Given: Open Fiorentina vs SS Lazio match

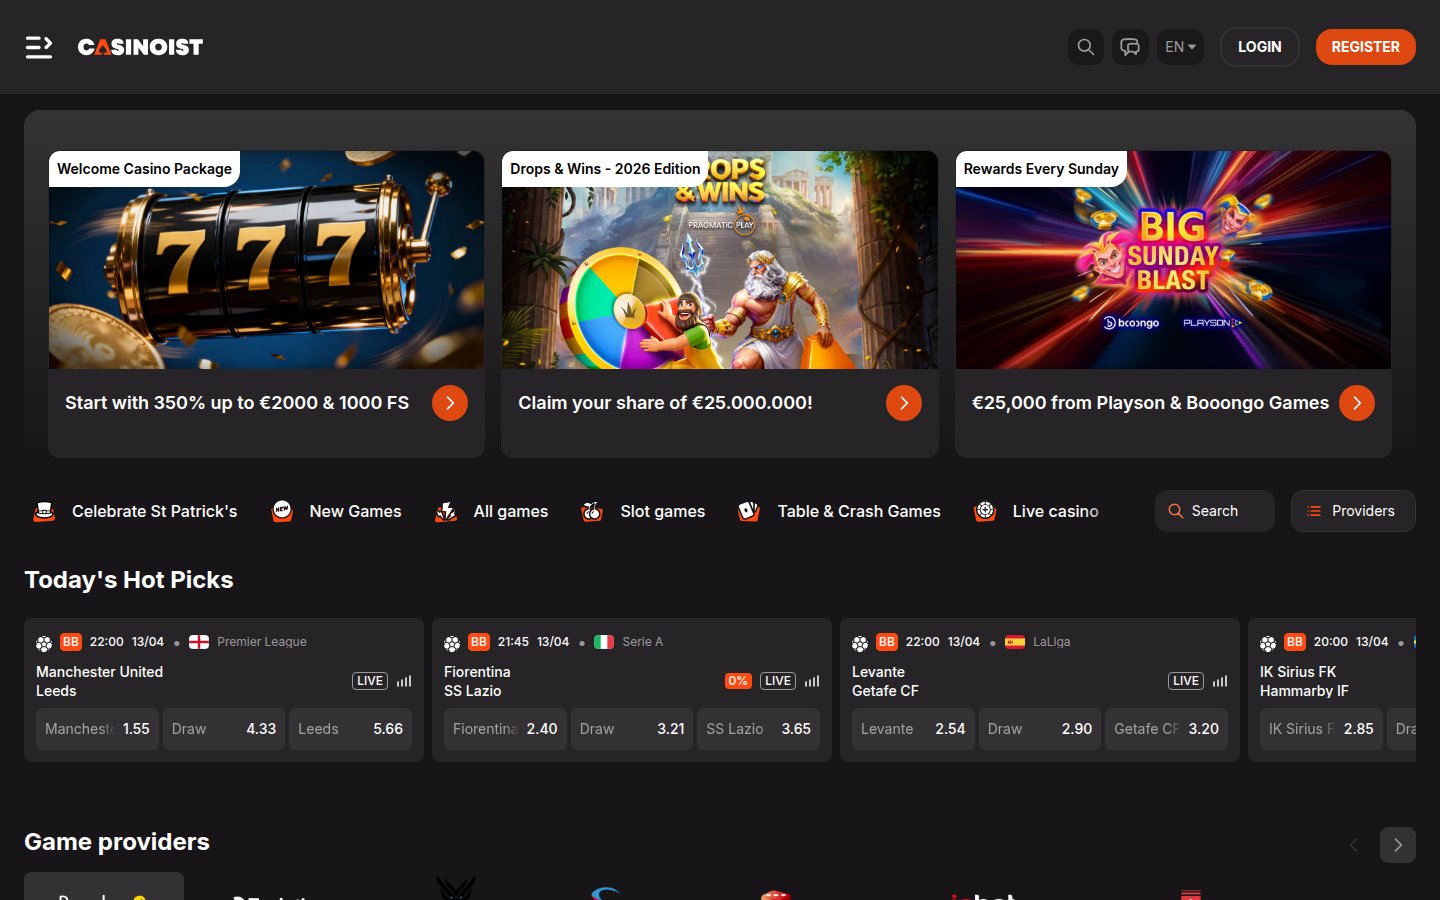Looking at the screenshot, I should pos(477,681).
